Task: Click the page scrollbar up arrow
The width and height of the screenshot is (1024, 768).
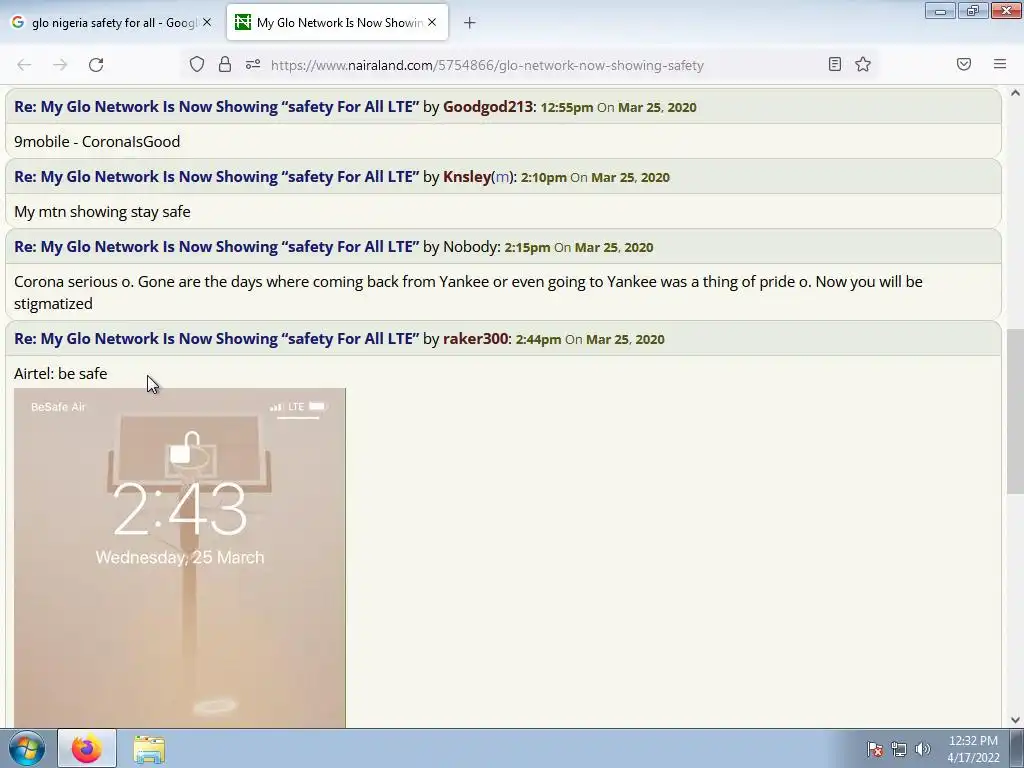Action: [1015, 93]
